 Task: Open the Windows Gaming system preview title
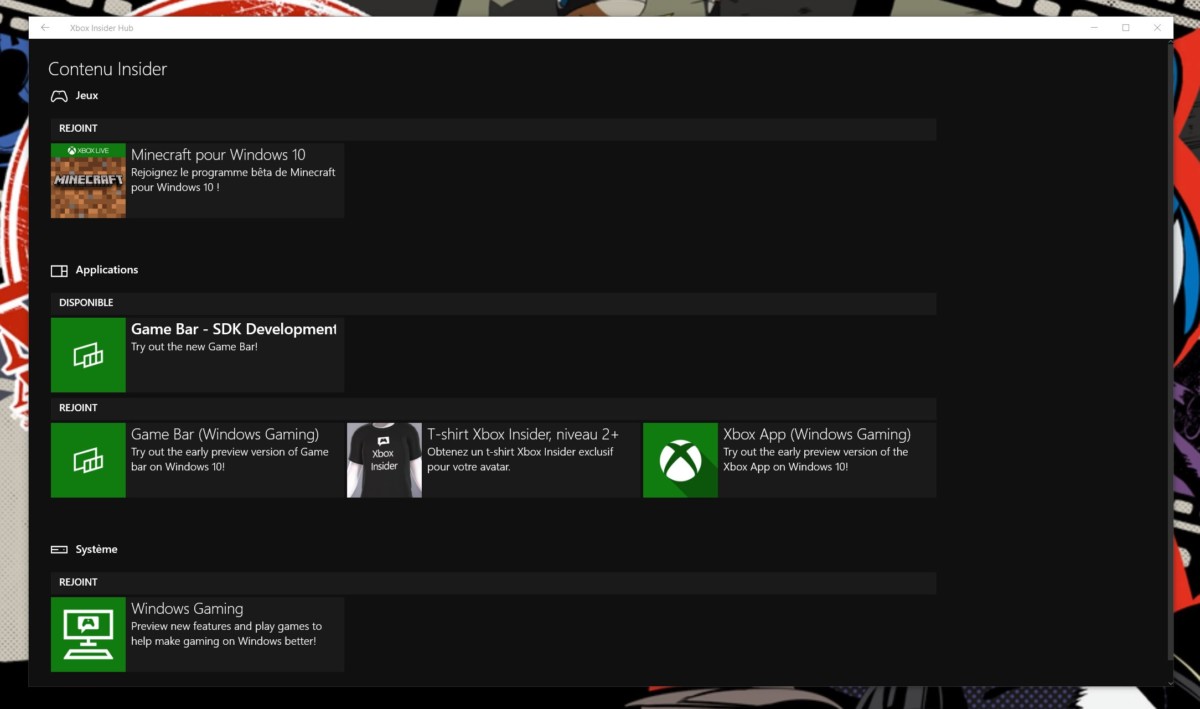(187, 609)
